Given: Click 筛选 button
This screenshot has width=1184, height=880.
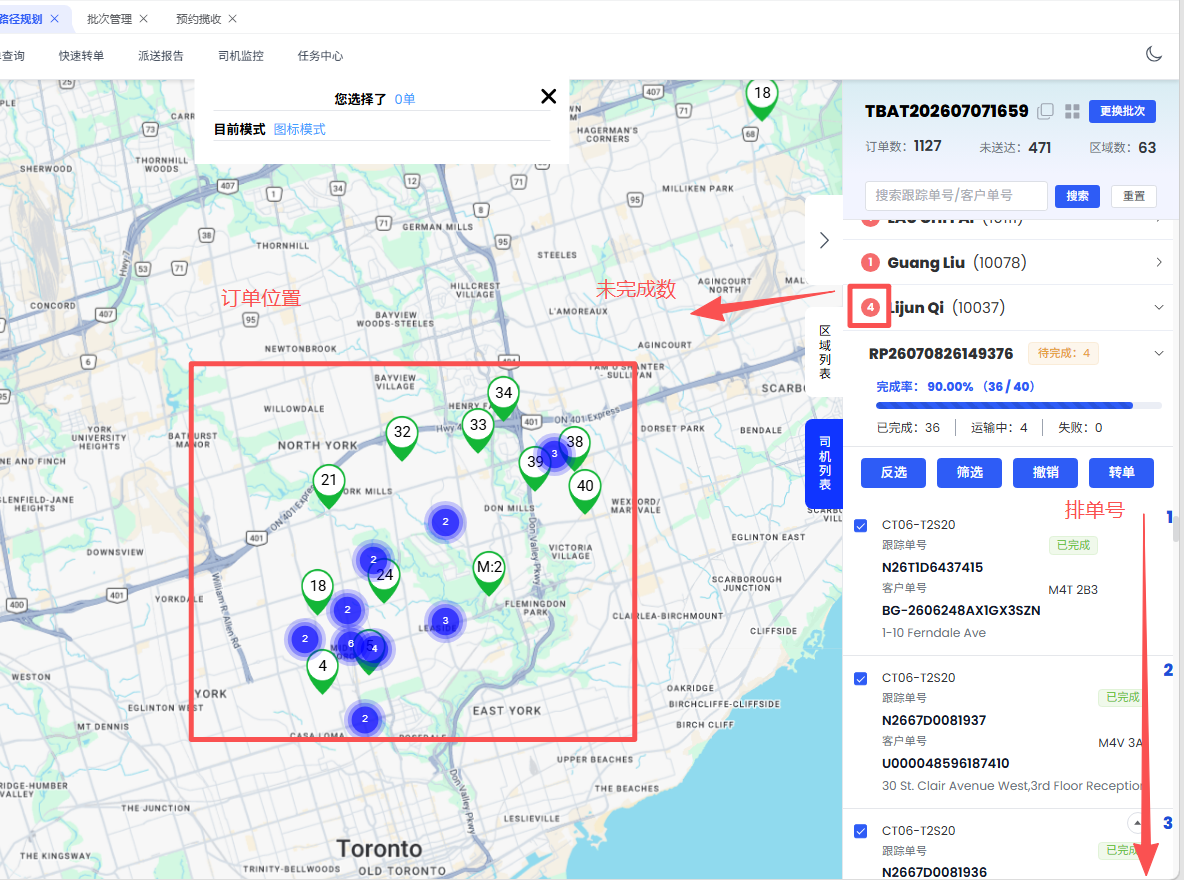Looking at the screenshot, I should [x=969, y=472].
